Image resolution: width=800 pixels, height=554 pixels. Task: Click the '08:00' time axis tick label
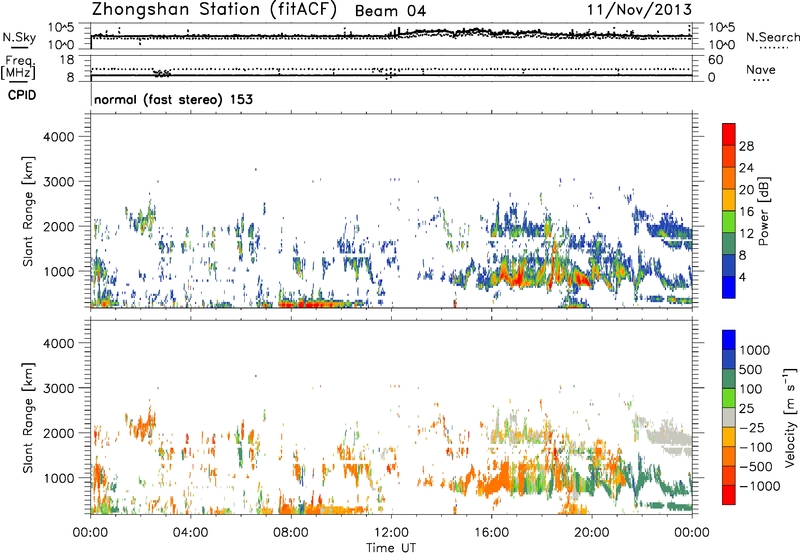(x=291, y=533)
